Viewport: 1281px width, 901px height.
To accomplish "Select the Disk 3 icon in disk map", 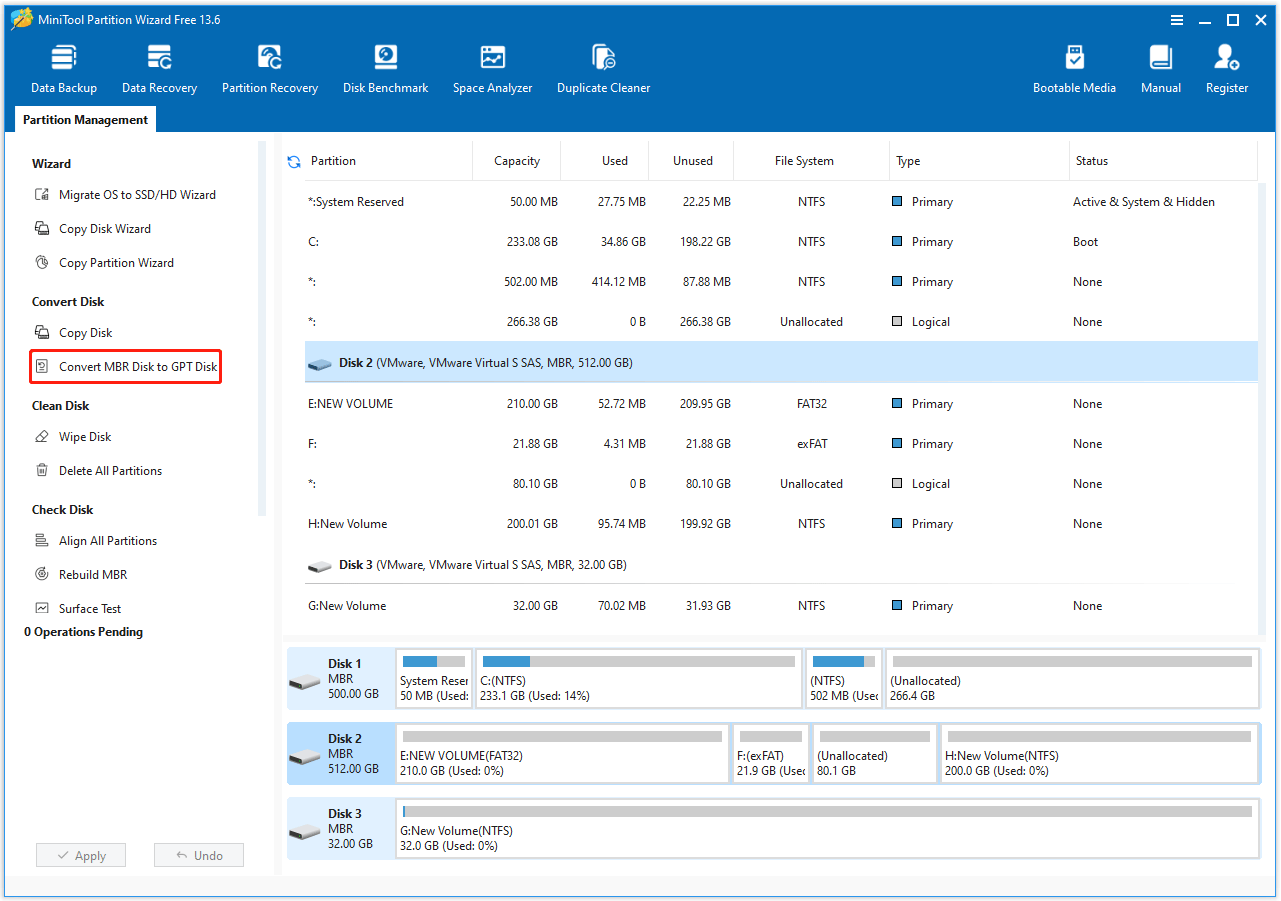I will 304,832.
